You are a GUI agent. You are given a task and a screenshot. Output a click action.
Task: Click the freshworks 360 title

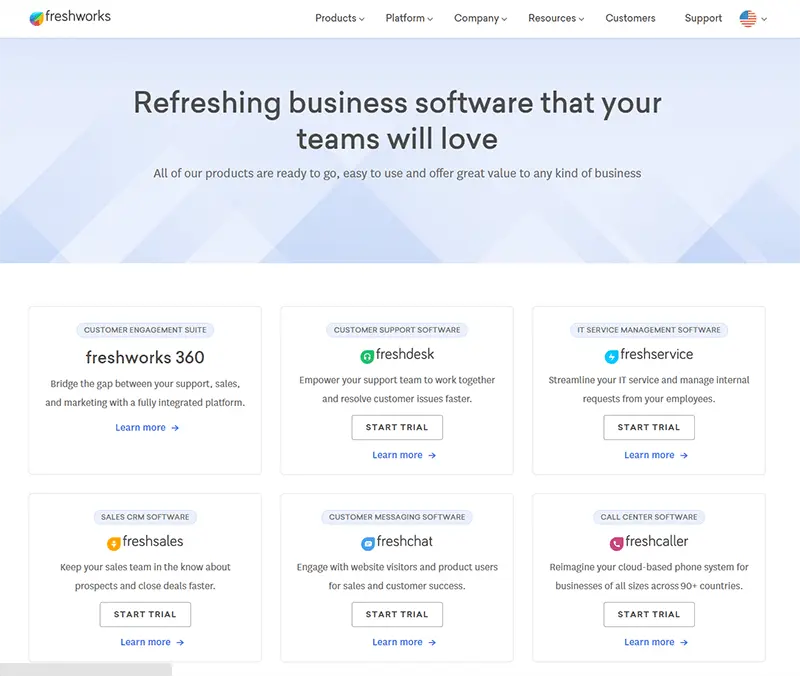pyautogui.click(x=145, y=358)
